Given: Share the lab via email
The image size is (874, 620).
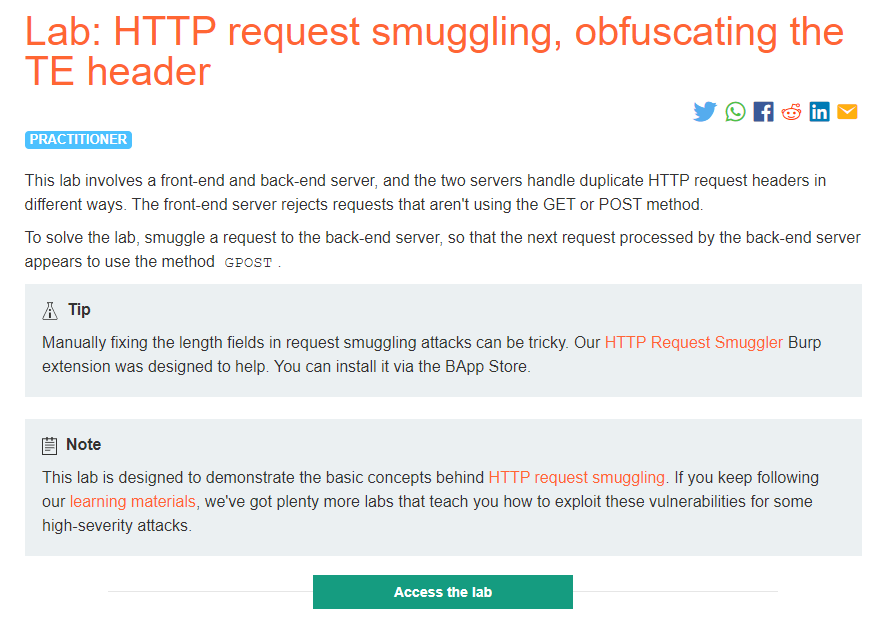Looking at the screenshot, I should [847, 111].
